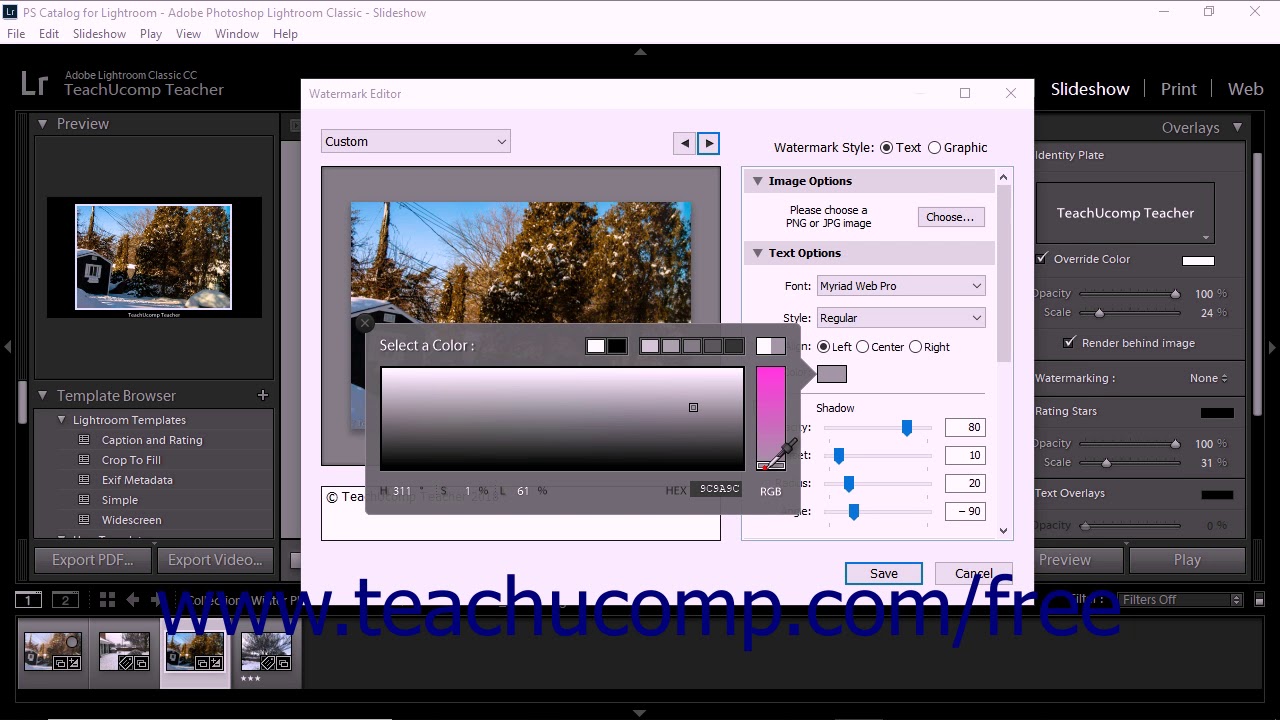Collapse the left panel group arrow
Viewport: 1280px width, 720px height.
pyautogui.click(x=7, y=347)
